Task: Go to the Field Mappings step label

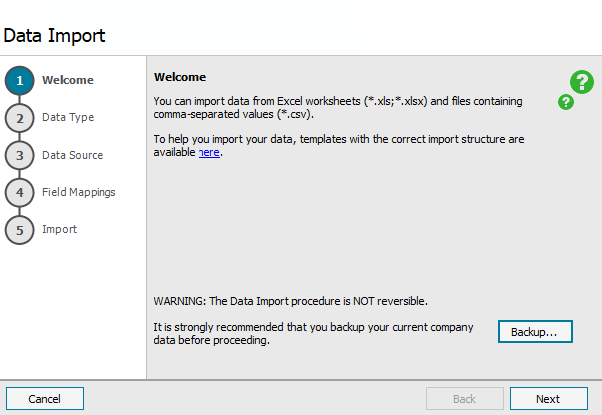Action: [x=79, y=192]
